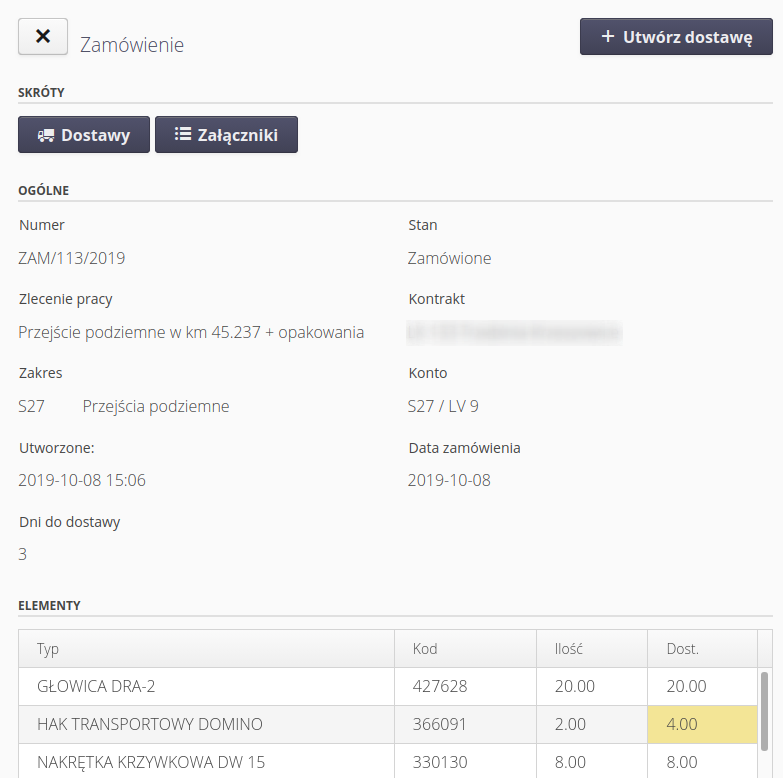Select the HAK TRANSPORTOWY DOMINO row
Viewport: 783px width, 778px height.
click(x=149, y=724)
